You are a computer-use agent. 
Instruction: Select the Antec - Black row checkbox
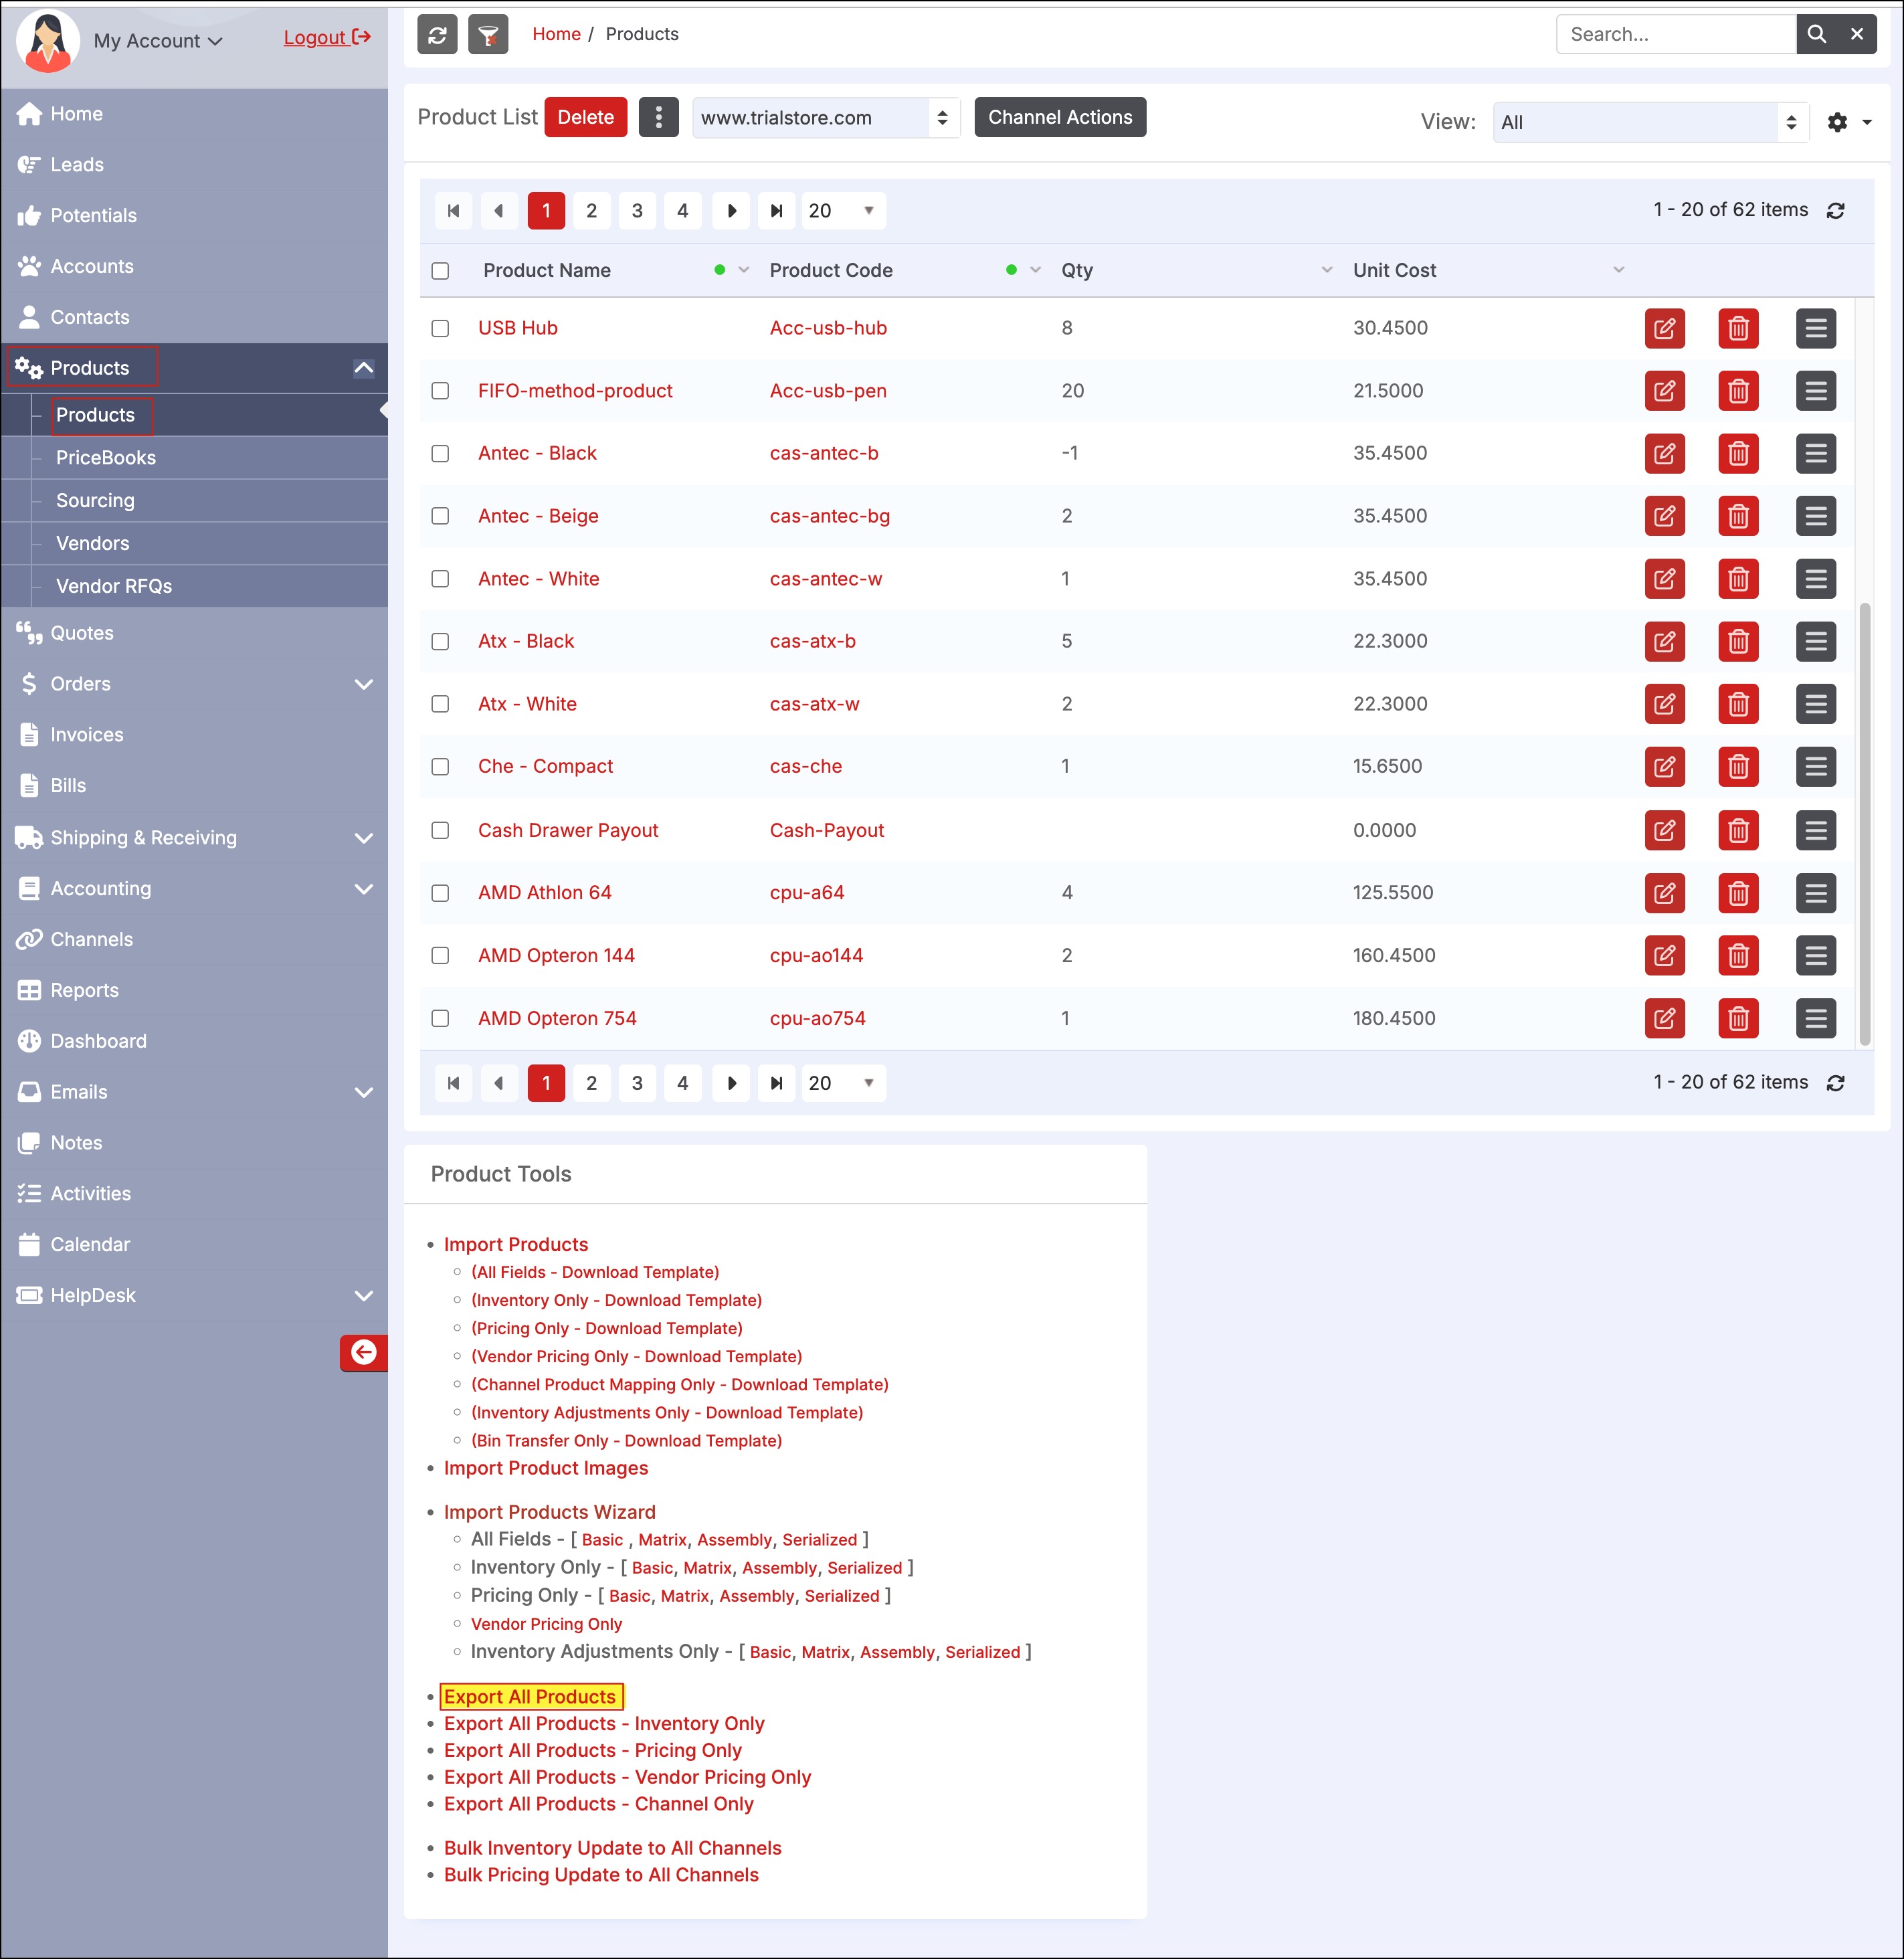440,454
